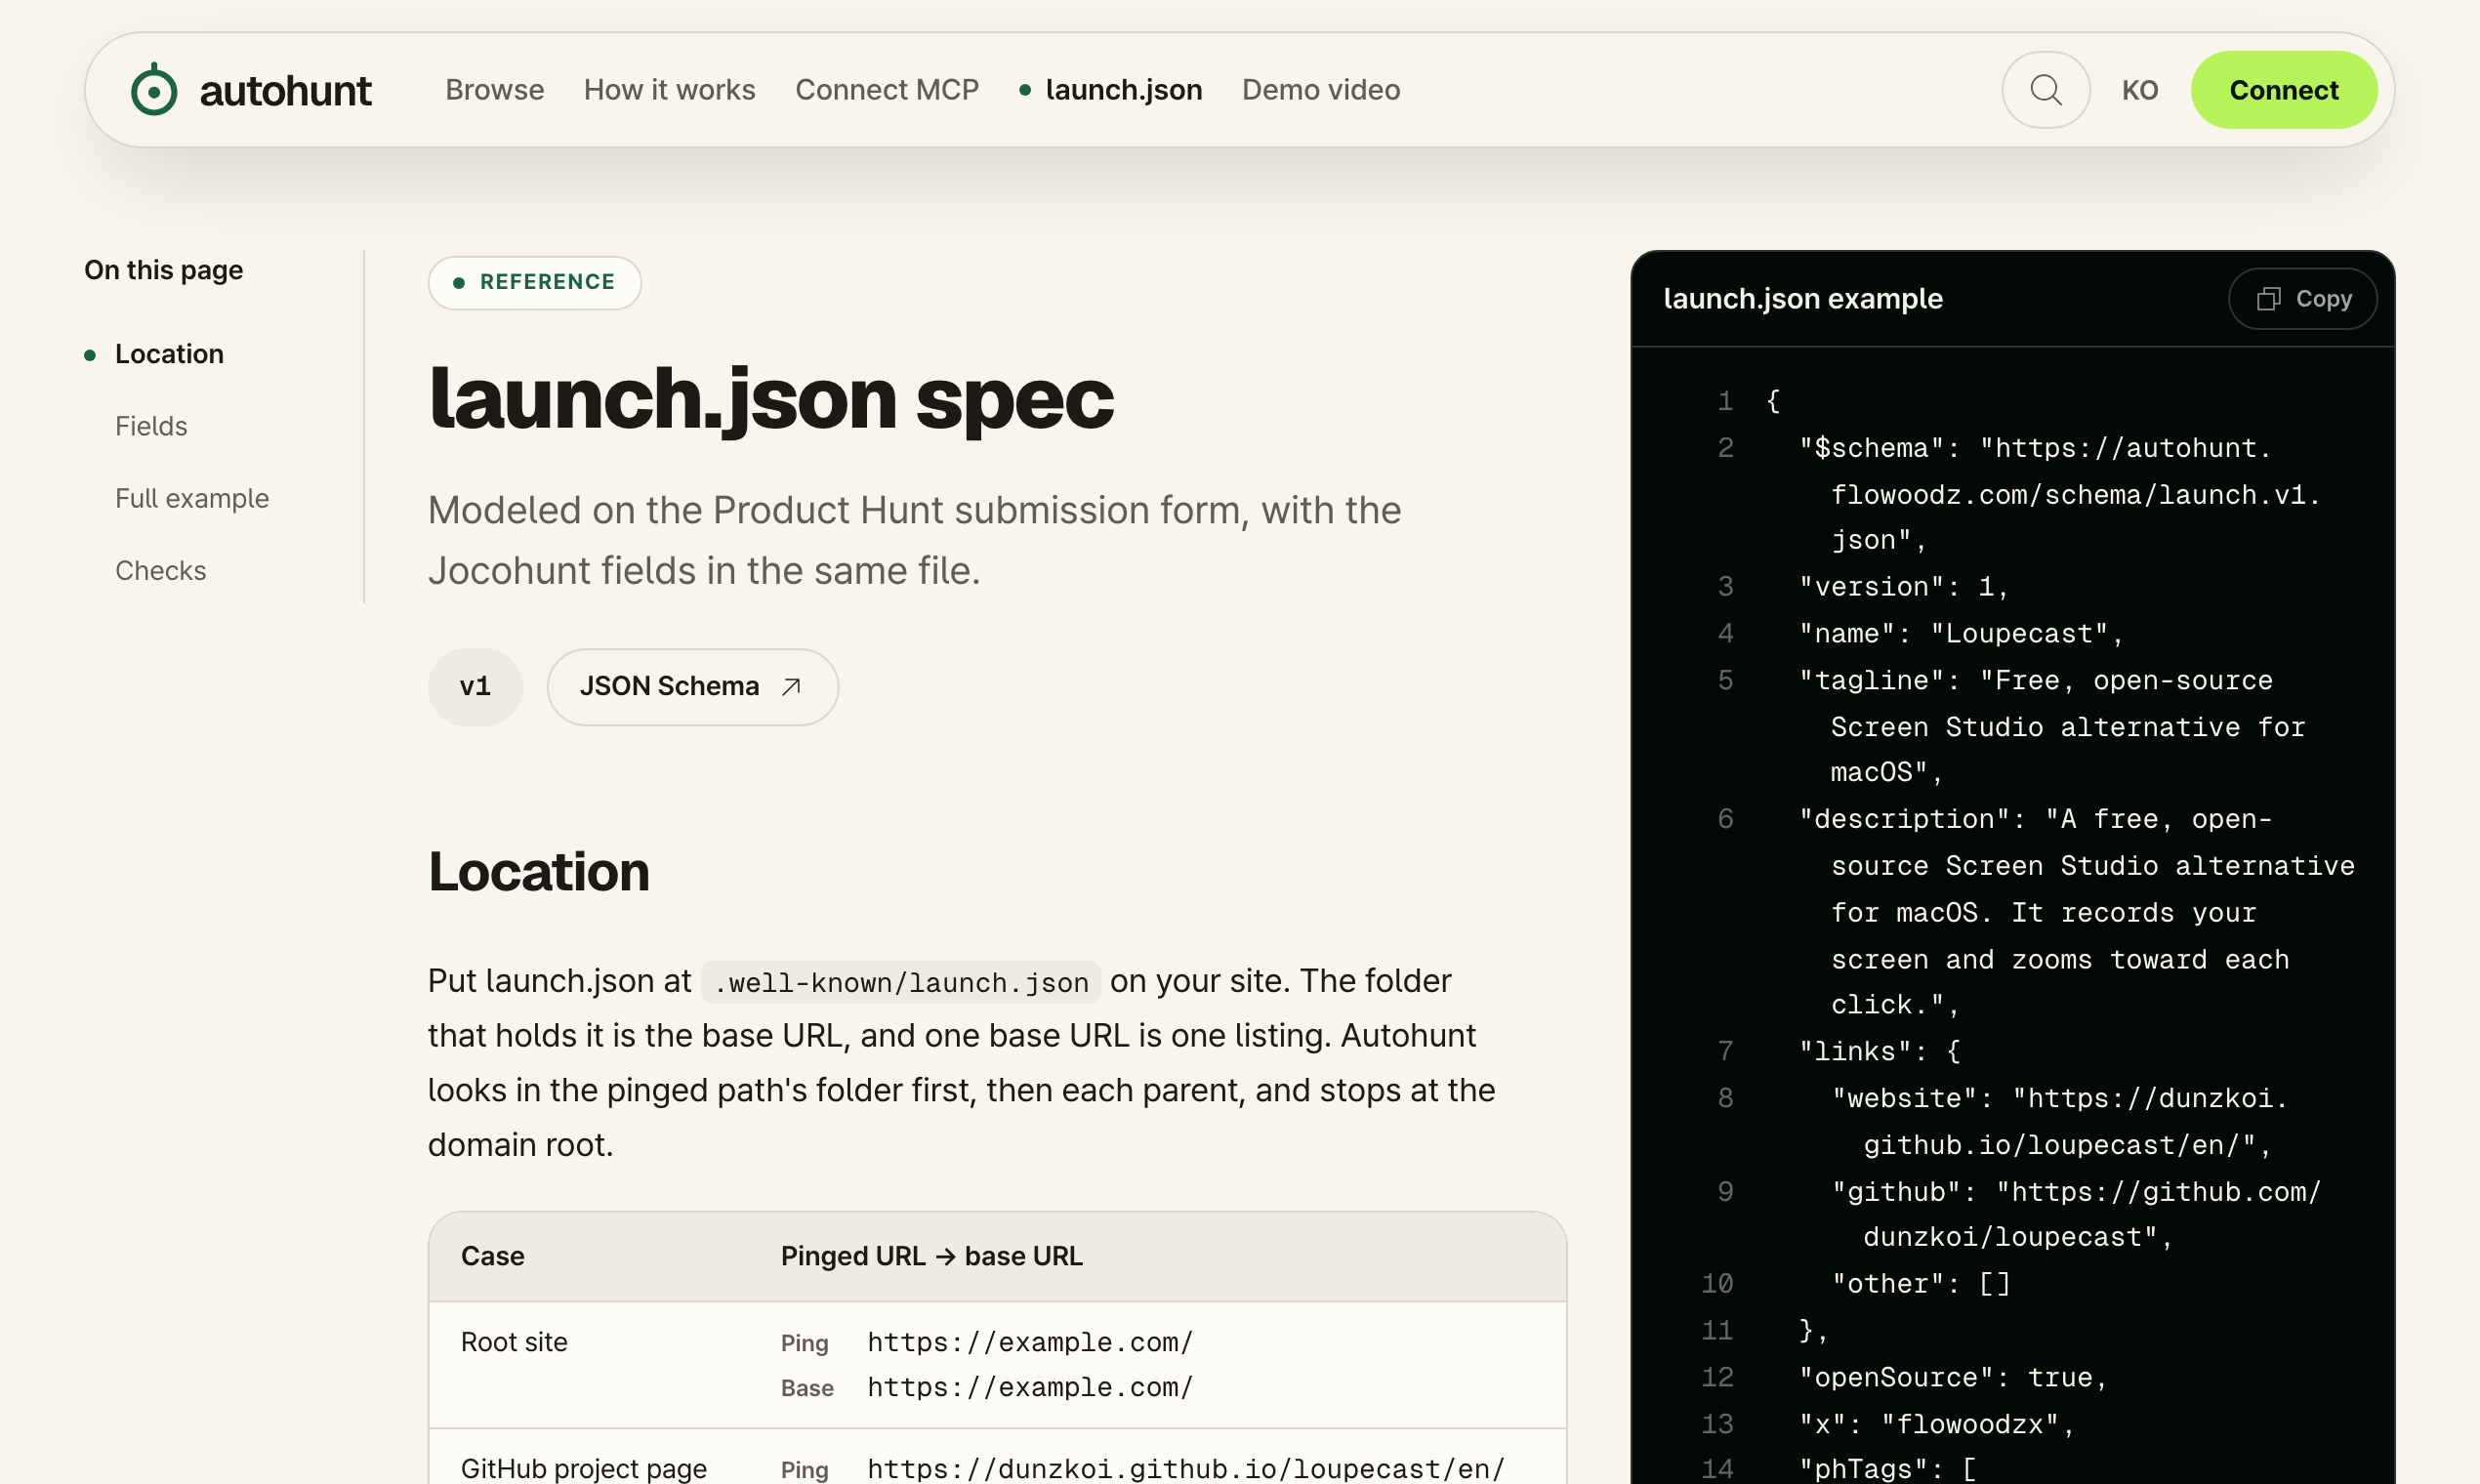Click the launch.json example panel title
The image size is (2480, 1484).
[x=1802, y=299]
